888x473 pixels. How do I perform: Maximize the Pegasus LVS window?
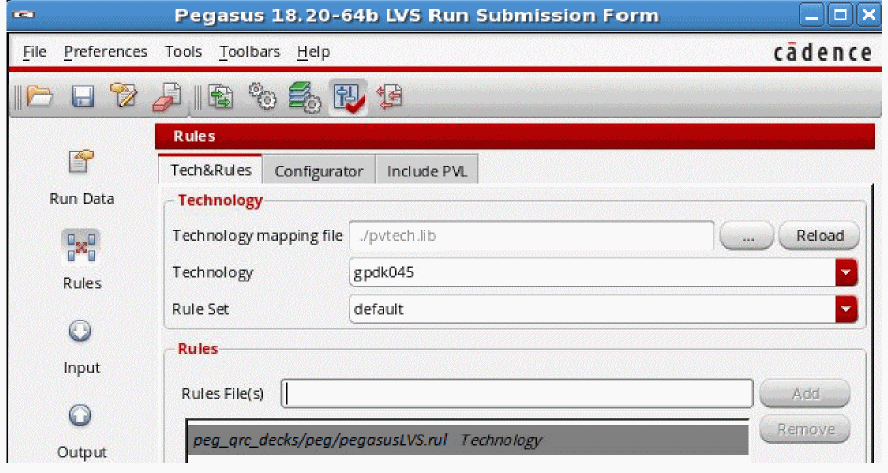840,15
